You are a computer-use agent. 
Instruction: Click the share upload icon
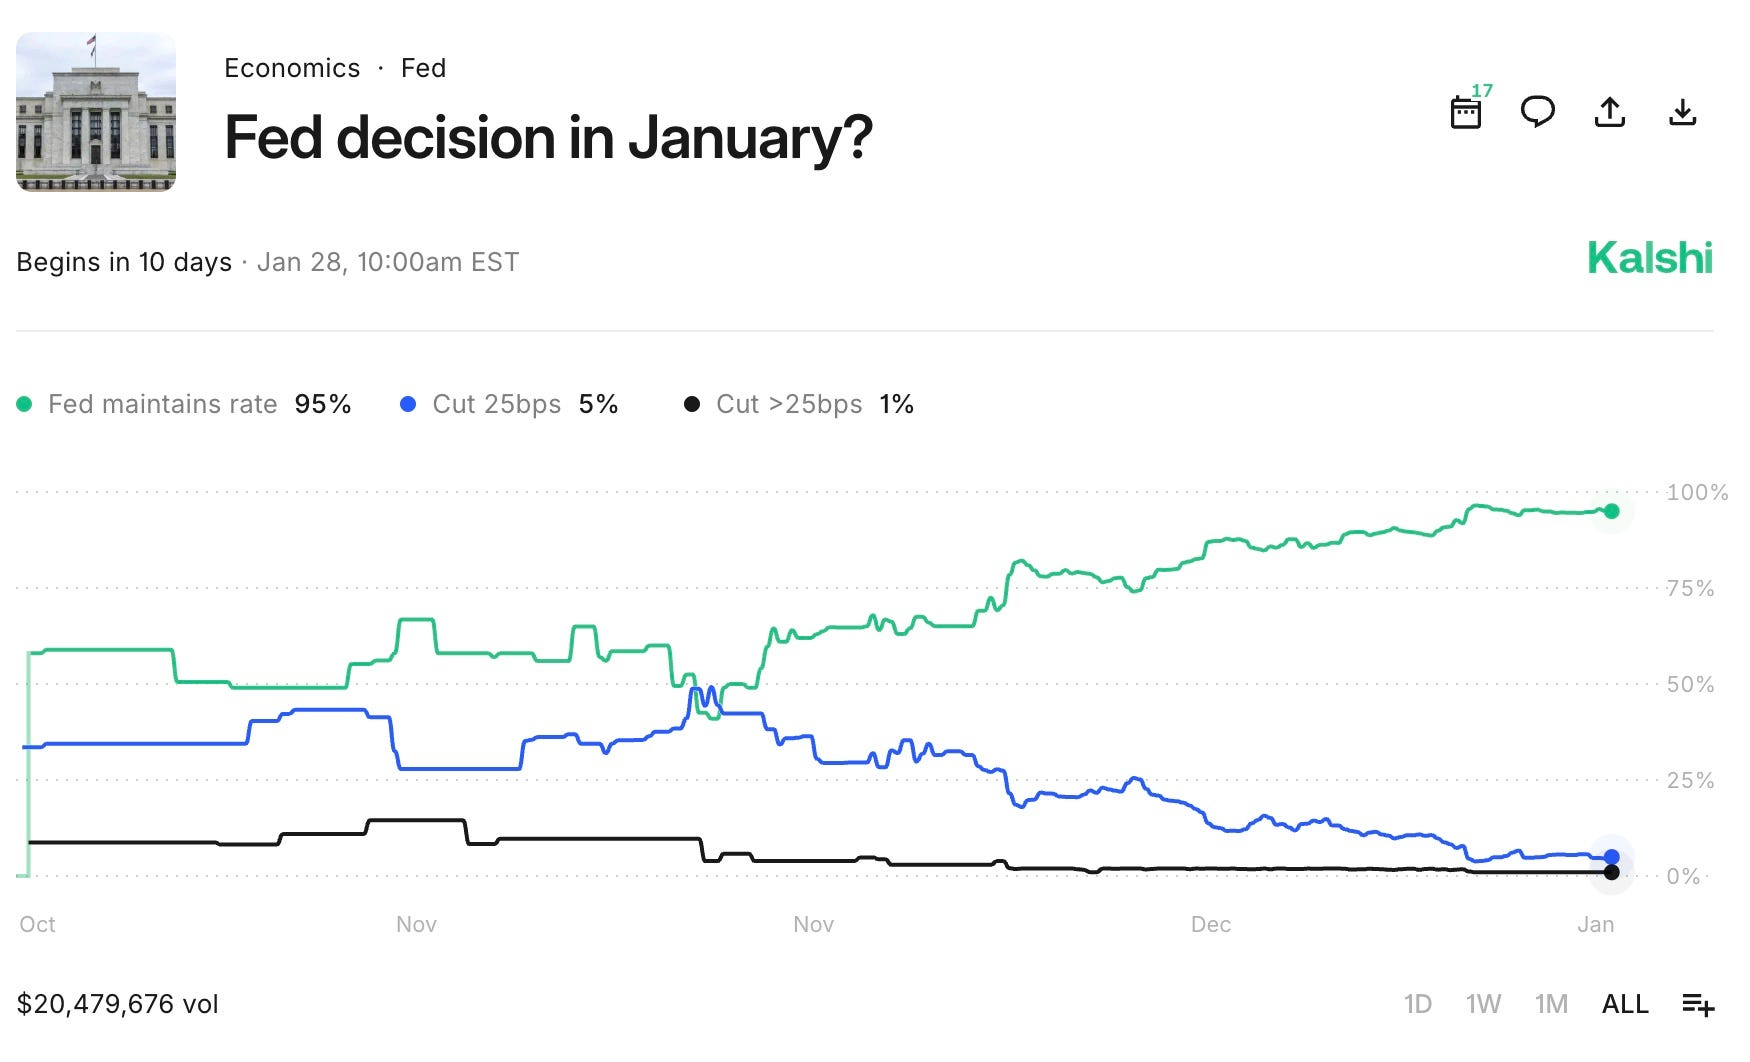click(1609, 111)
